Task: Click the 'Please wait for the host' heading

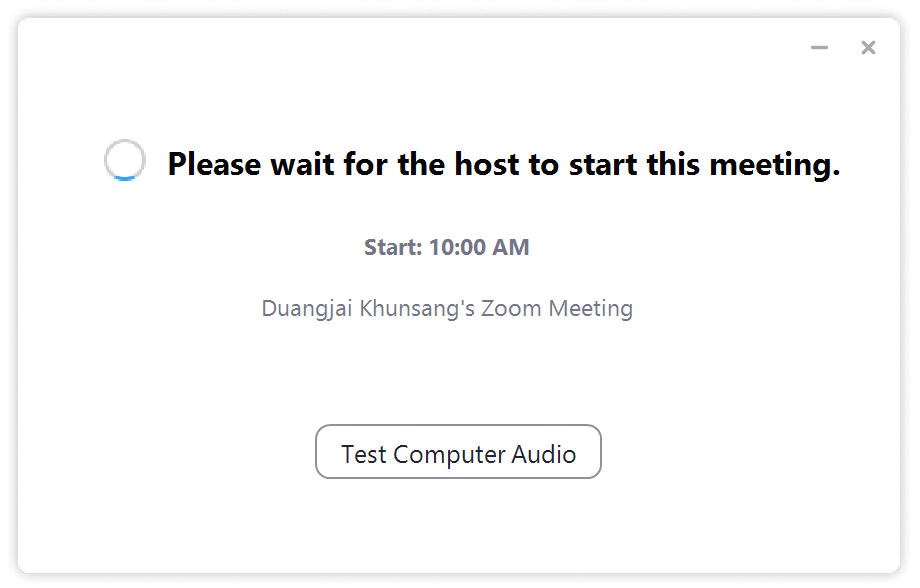Action: point(504,164)
